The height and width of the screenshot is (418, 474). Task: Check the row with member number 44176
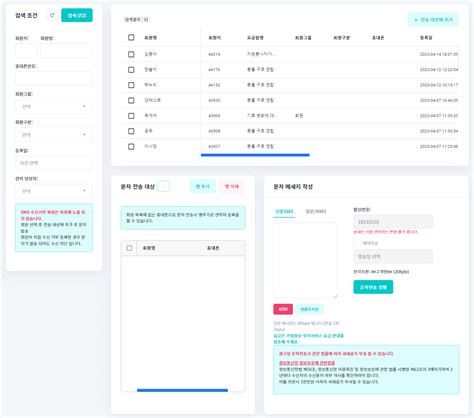point(131,70)
